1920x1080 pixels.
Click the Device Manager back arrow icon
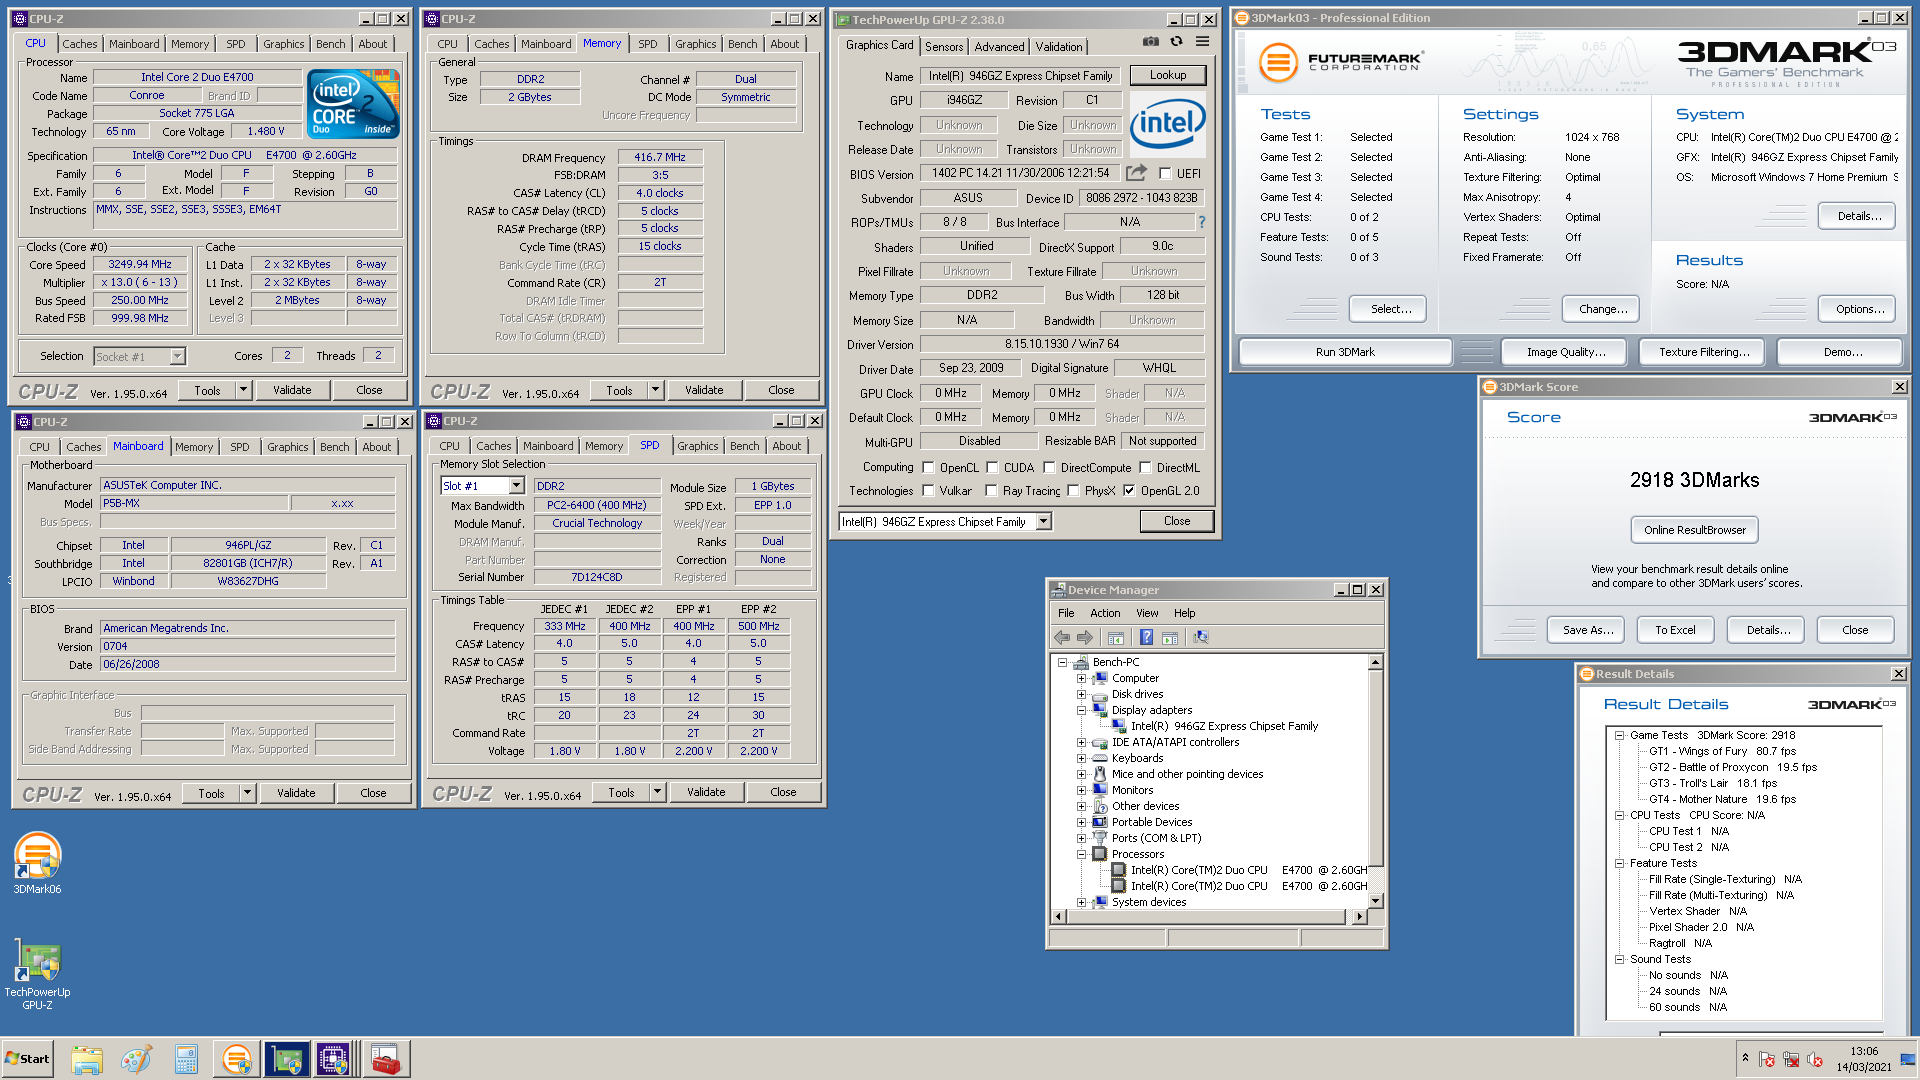point(1062,637)
